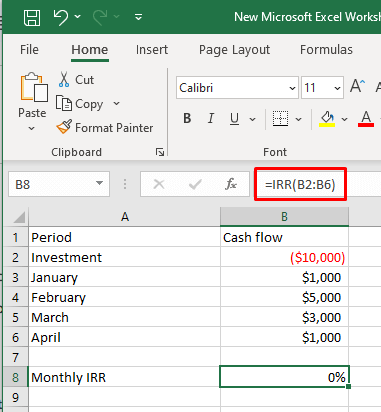Open the Clipboard pane launcher icon
The width and height of the screenshot is (381, 412).
160,152
